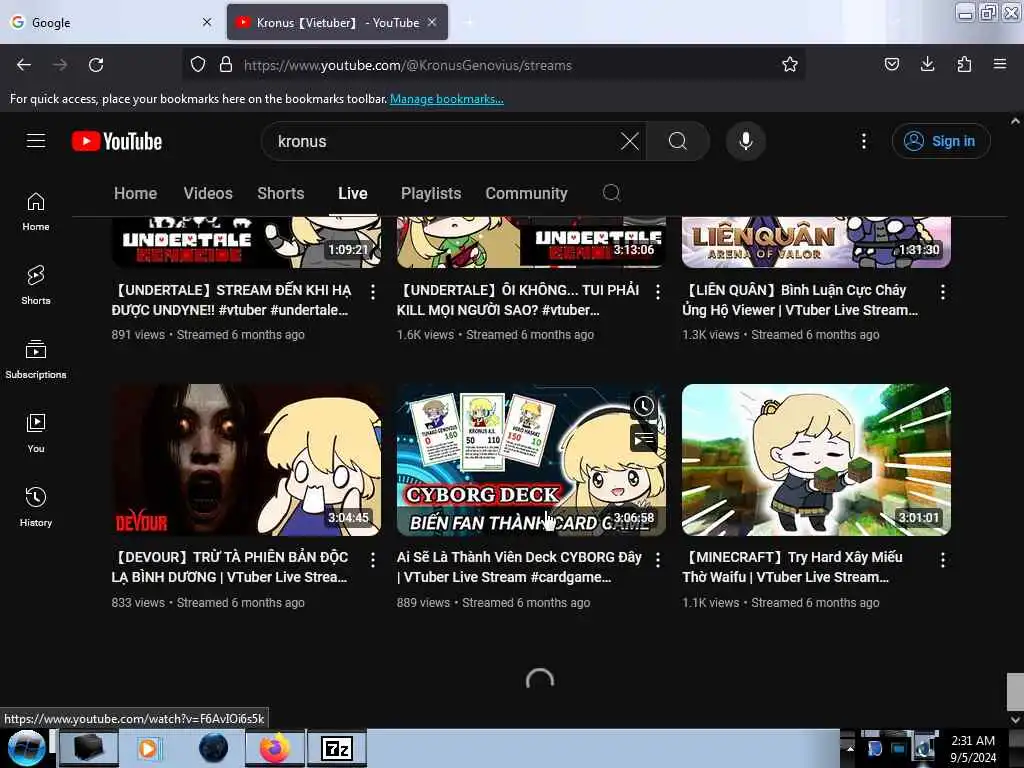Open Windows Start menu orb
This screenshot has width=1024, height=768.
tap(27, 748)
